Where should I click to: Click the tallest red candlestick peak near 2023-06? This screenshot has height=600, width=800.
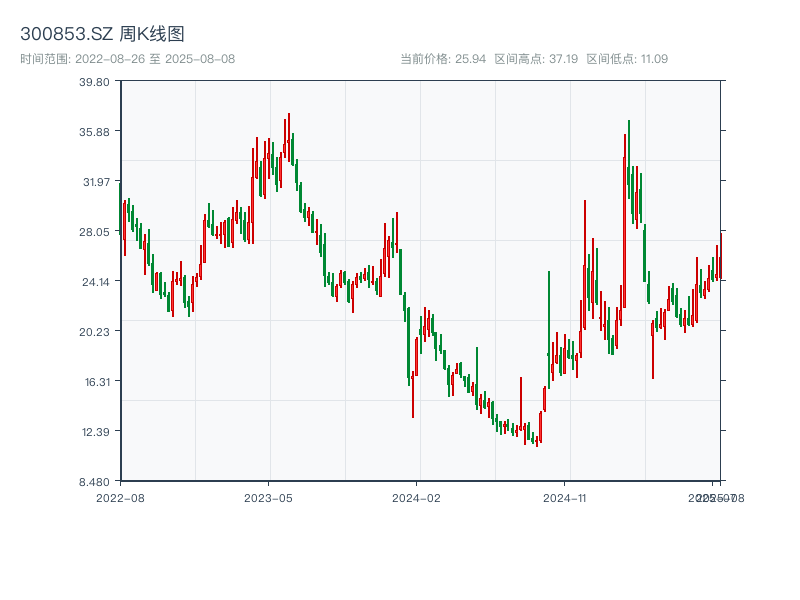coord(289,138)
